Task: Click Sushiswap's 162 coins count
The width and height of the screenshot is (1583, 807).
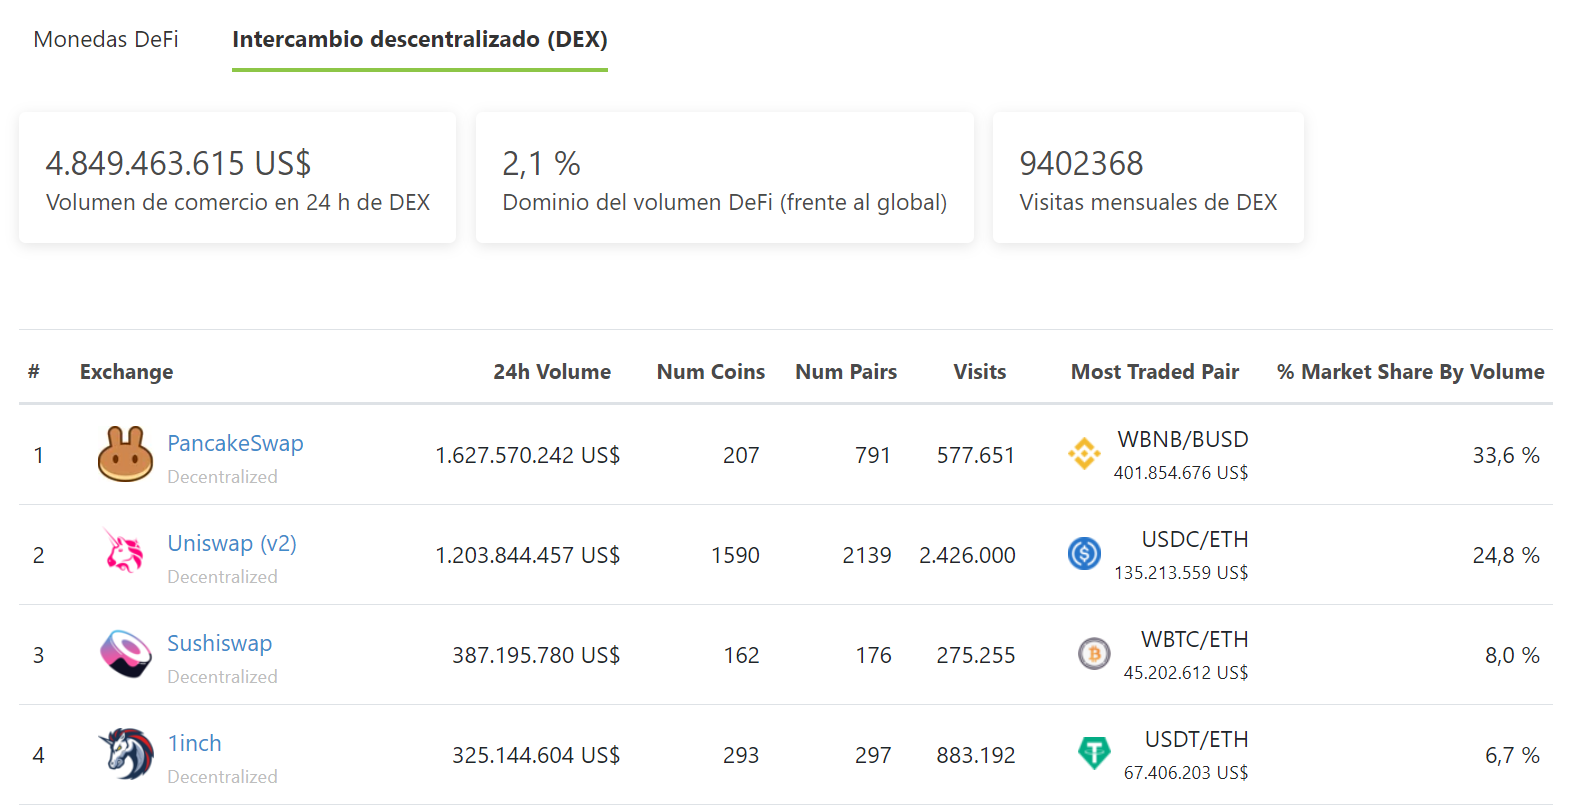Action: [741, 655]
